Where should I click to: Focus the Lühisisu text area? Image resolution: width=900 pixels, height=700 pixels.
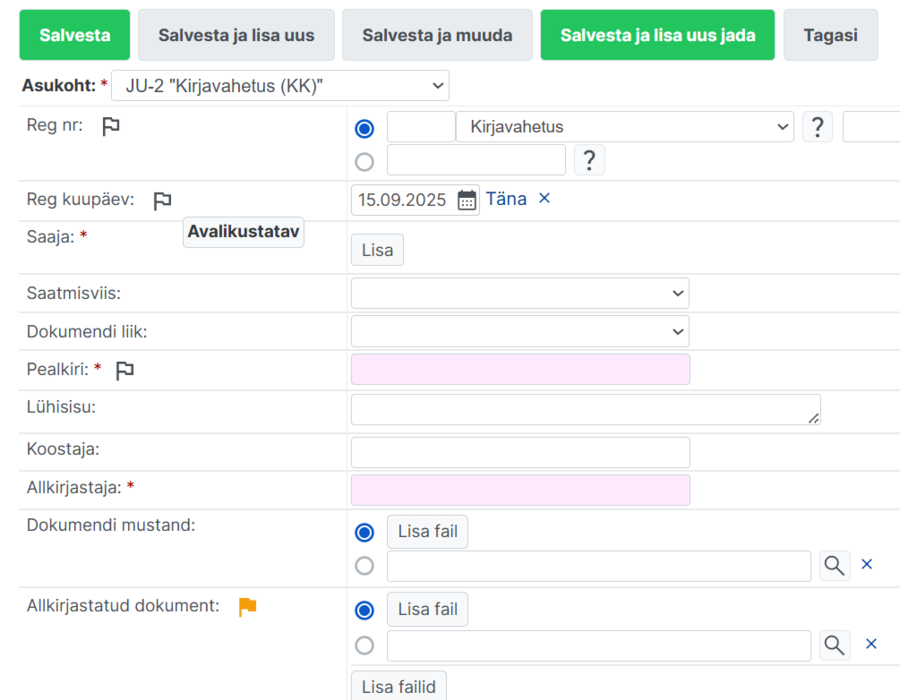[x=586, y=410]
